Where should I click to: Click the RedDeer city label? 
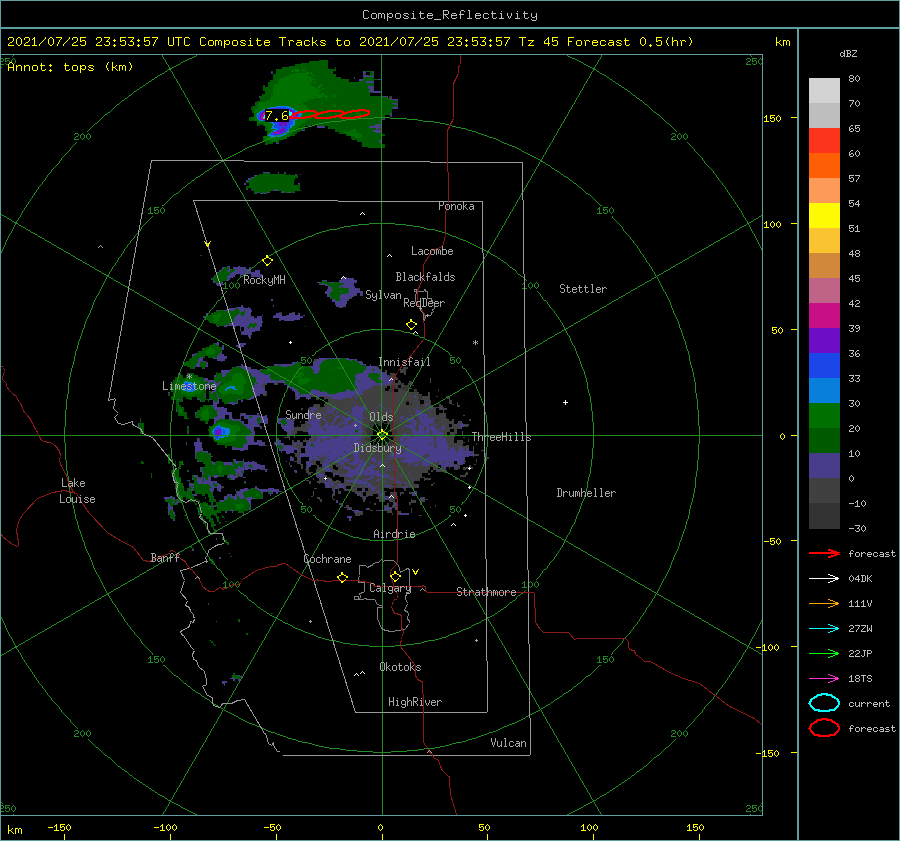click(424, 303)
